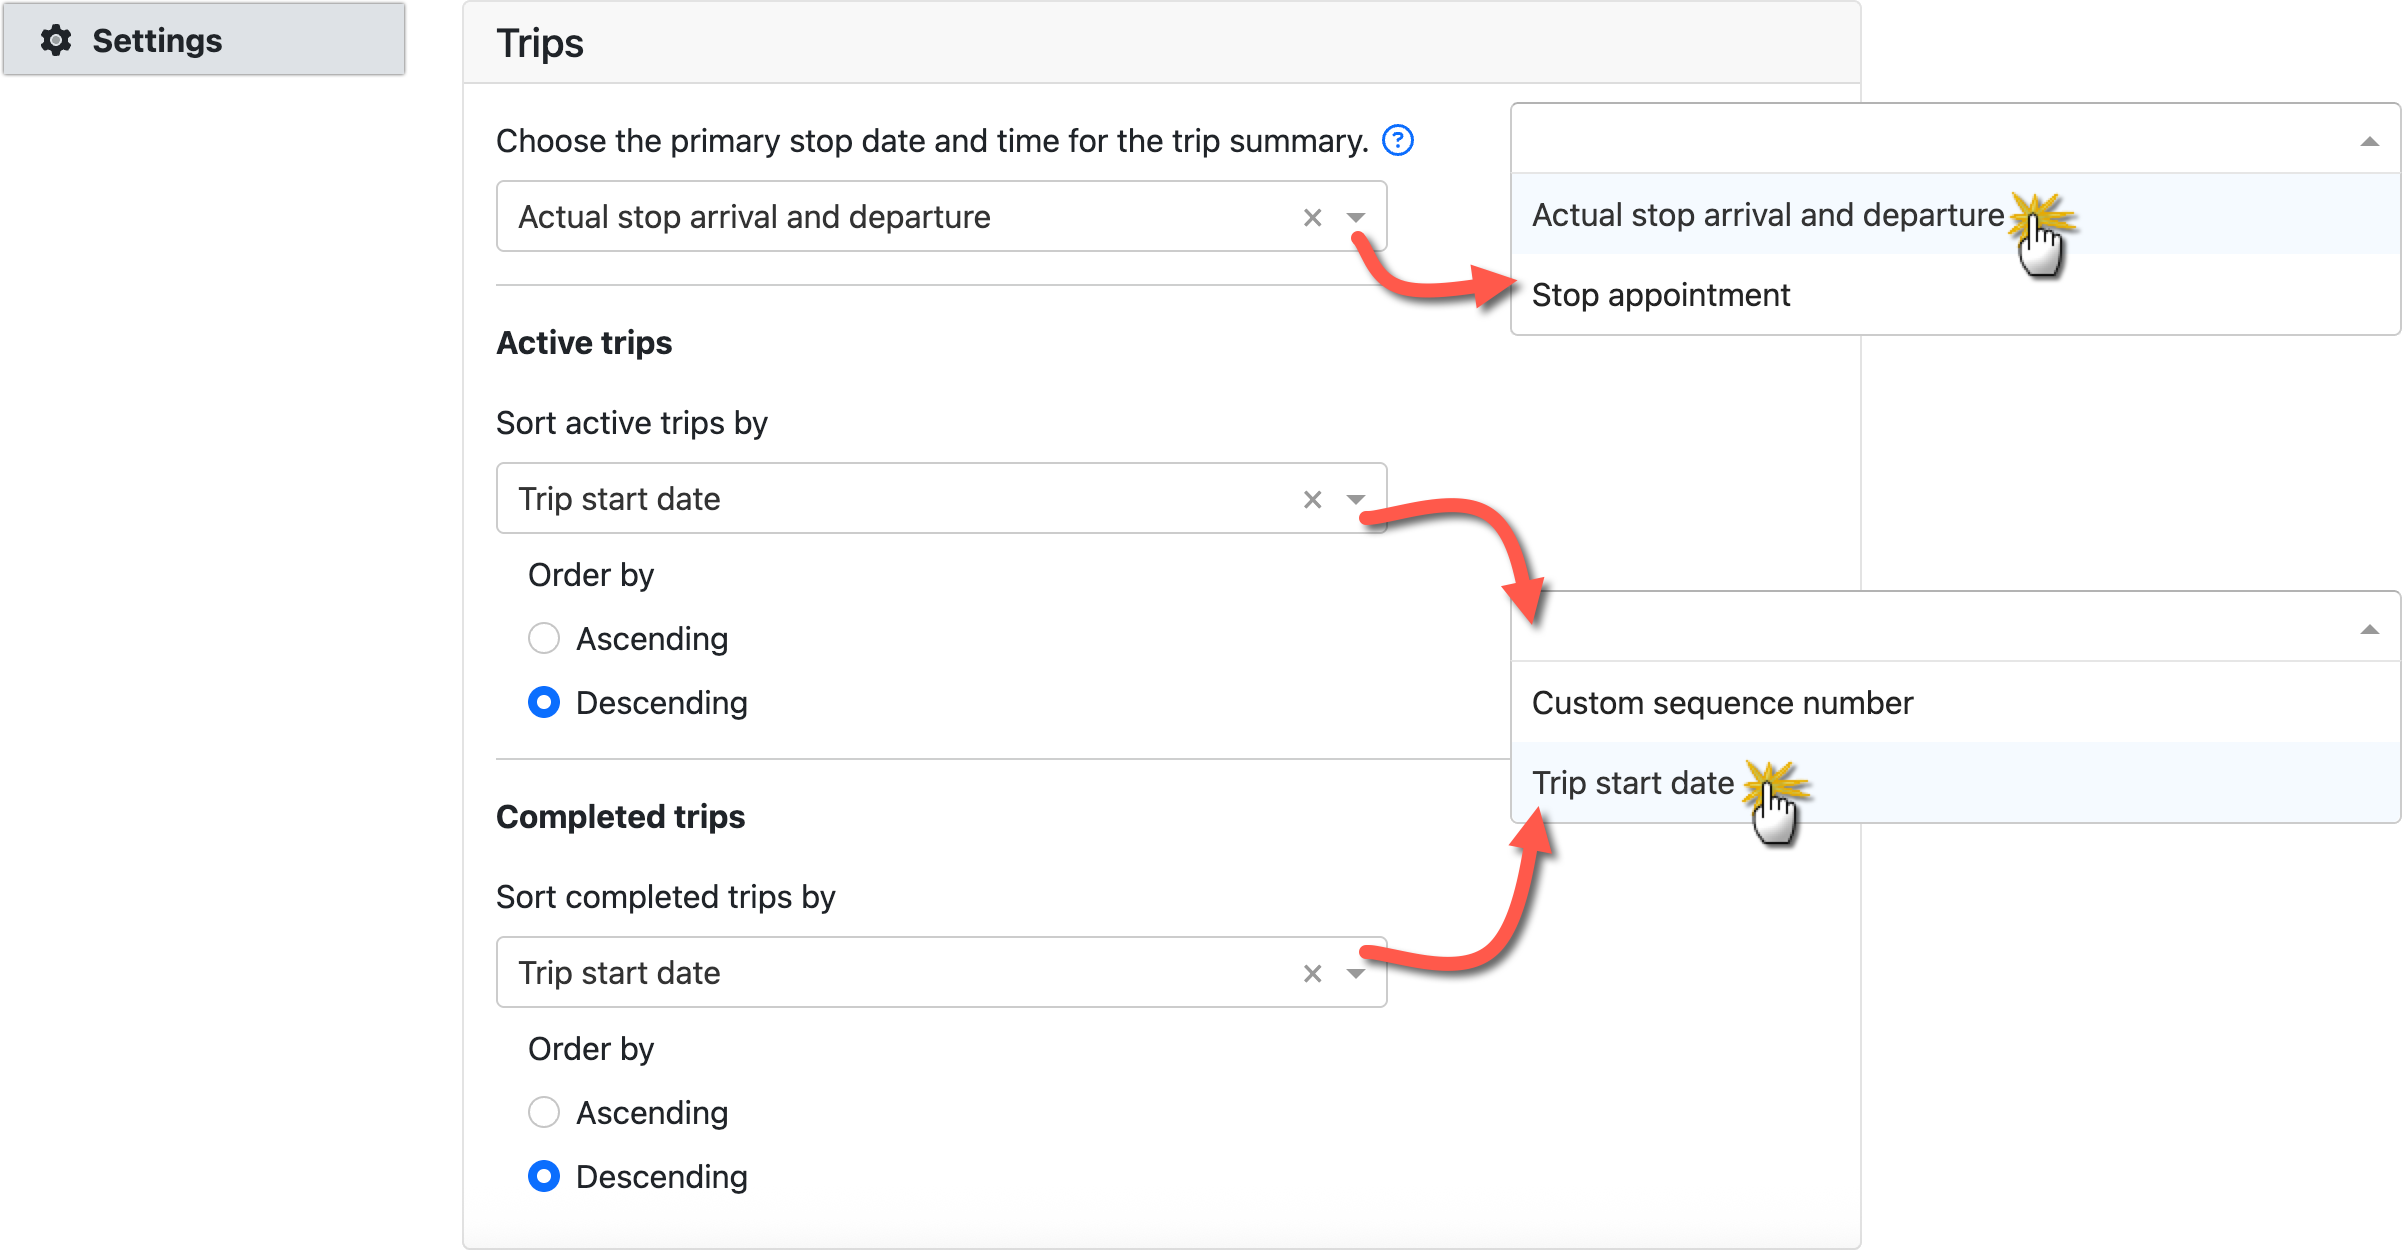2402x1250 pixels.
Task: Expand the Sort active trips dropdown arrow
Action: (1356, 500)
